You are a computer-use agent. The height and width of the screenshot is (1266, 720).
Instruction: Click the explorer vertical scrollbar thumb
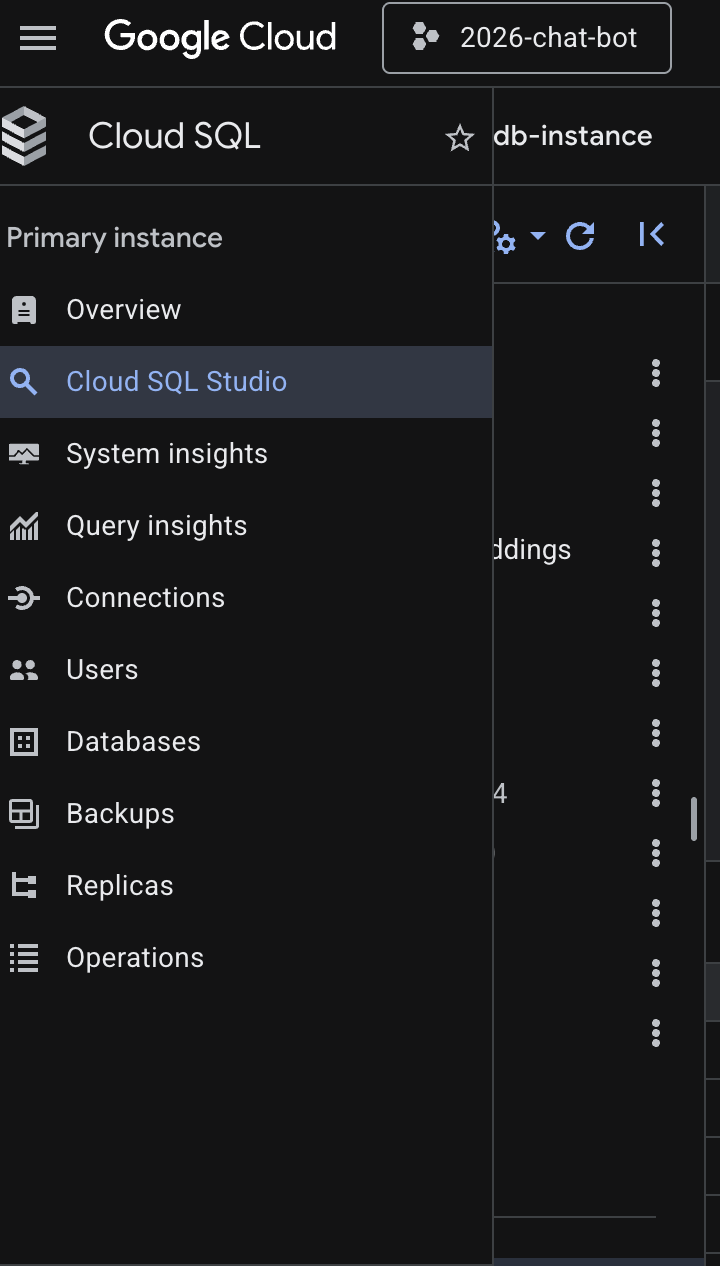pos(694,819)
